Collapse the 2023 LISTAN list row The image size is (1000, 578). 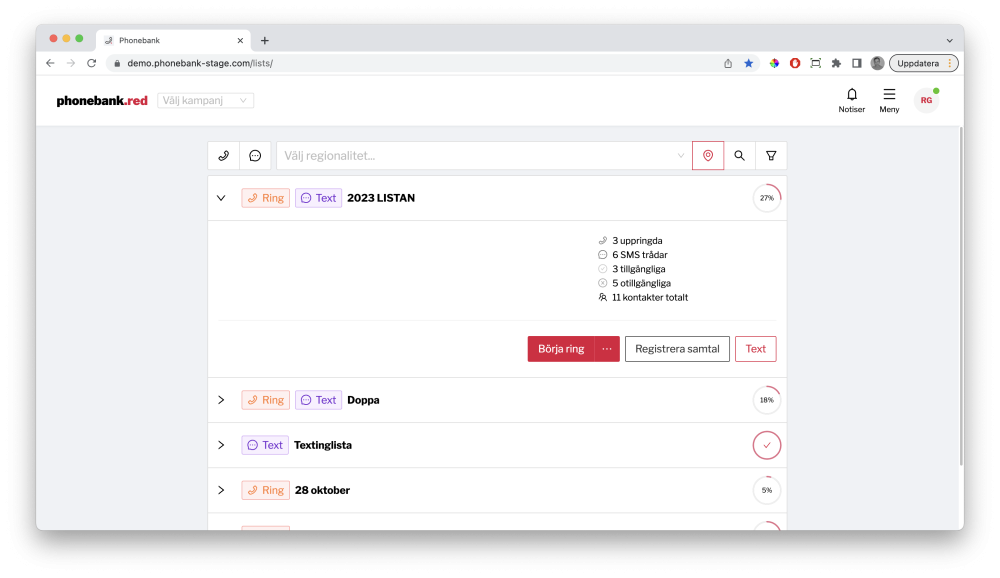pyautogui.click(x=221, y=198)
